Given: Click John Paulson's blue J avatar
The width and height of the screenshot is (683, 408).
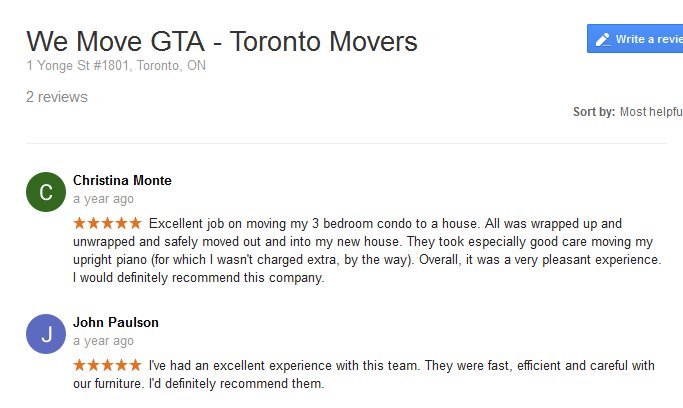Looking at the screenshot, I should click(45, 333).
